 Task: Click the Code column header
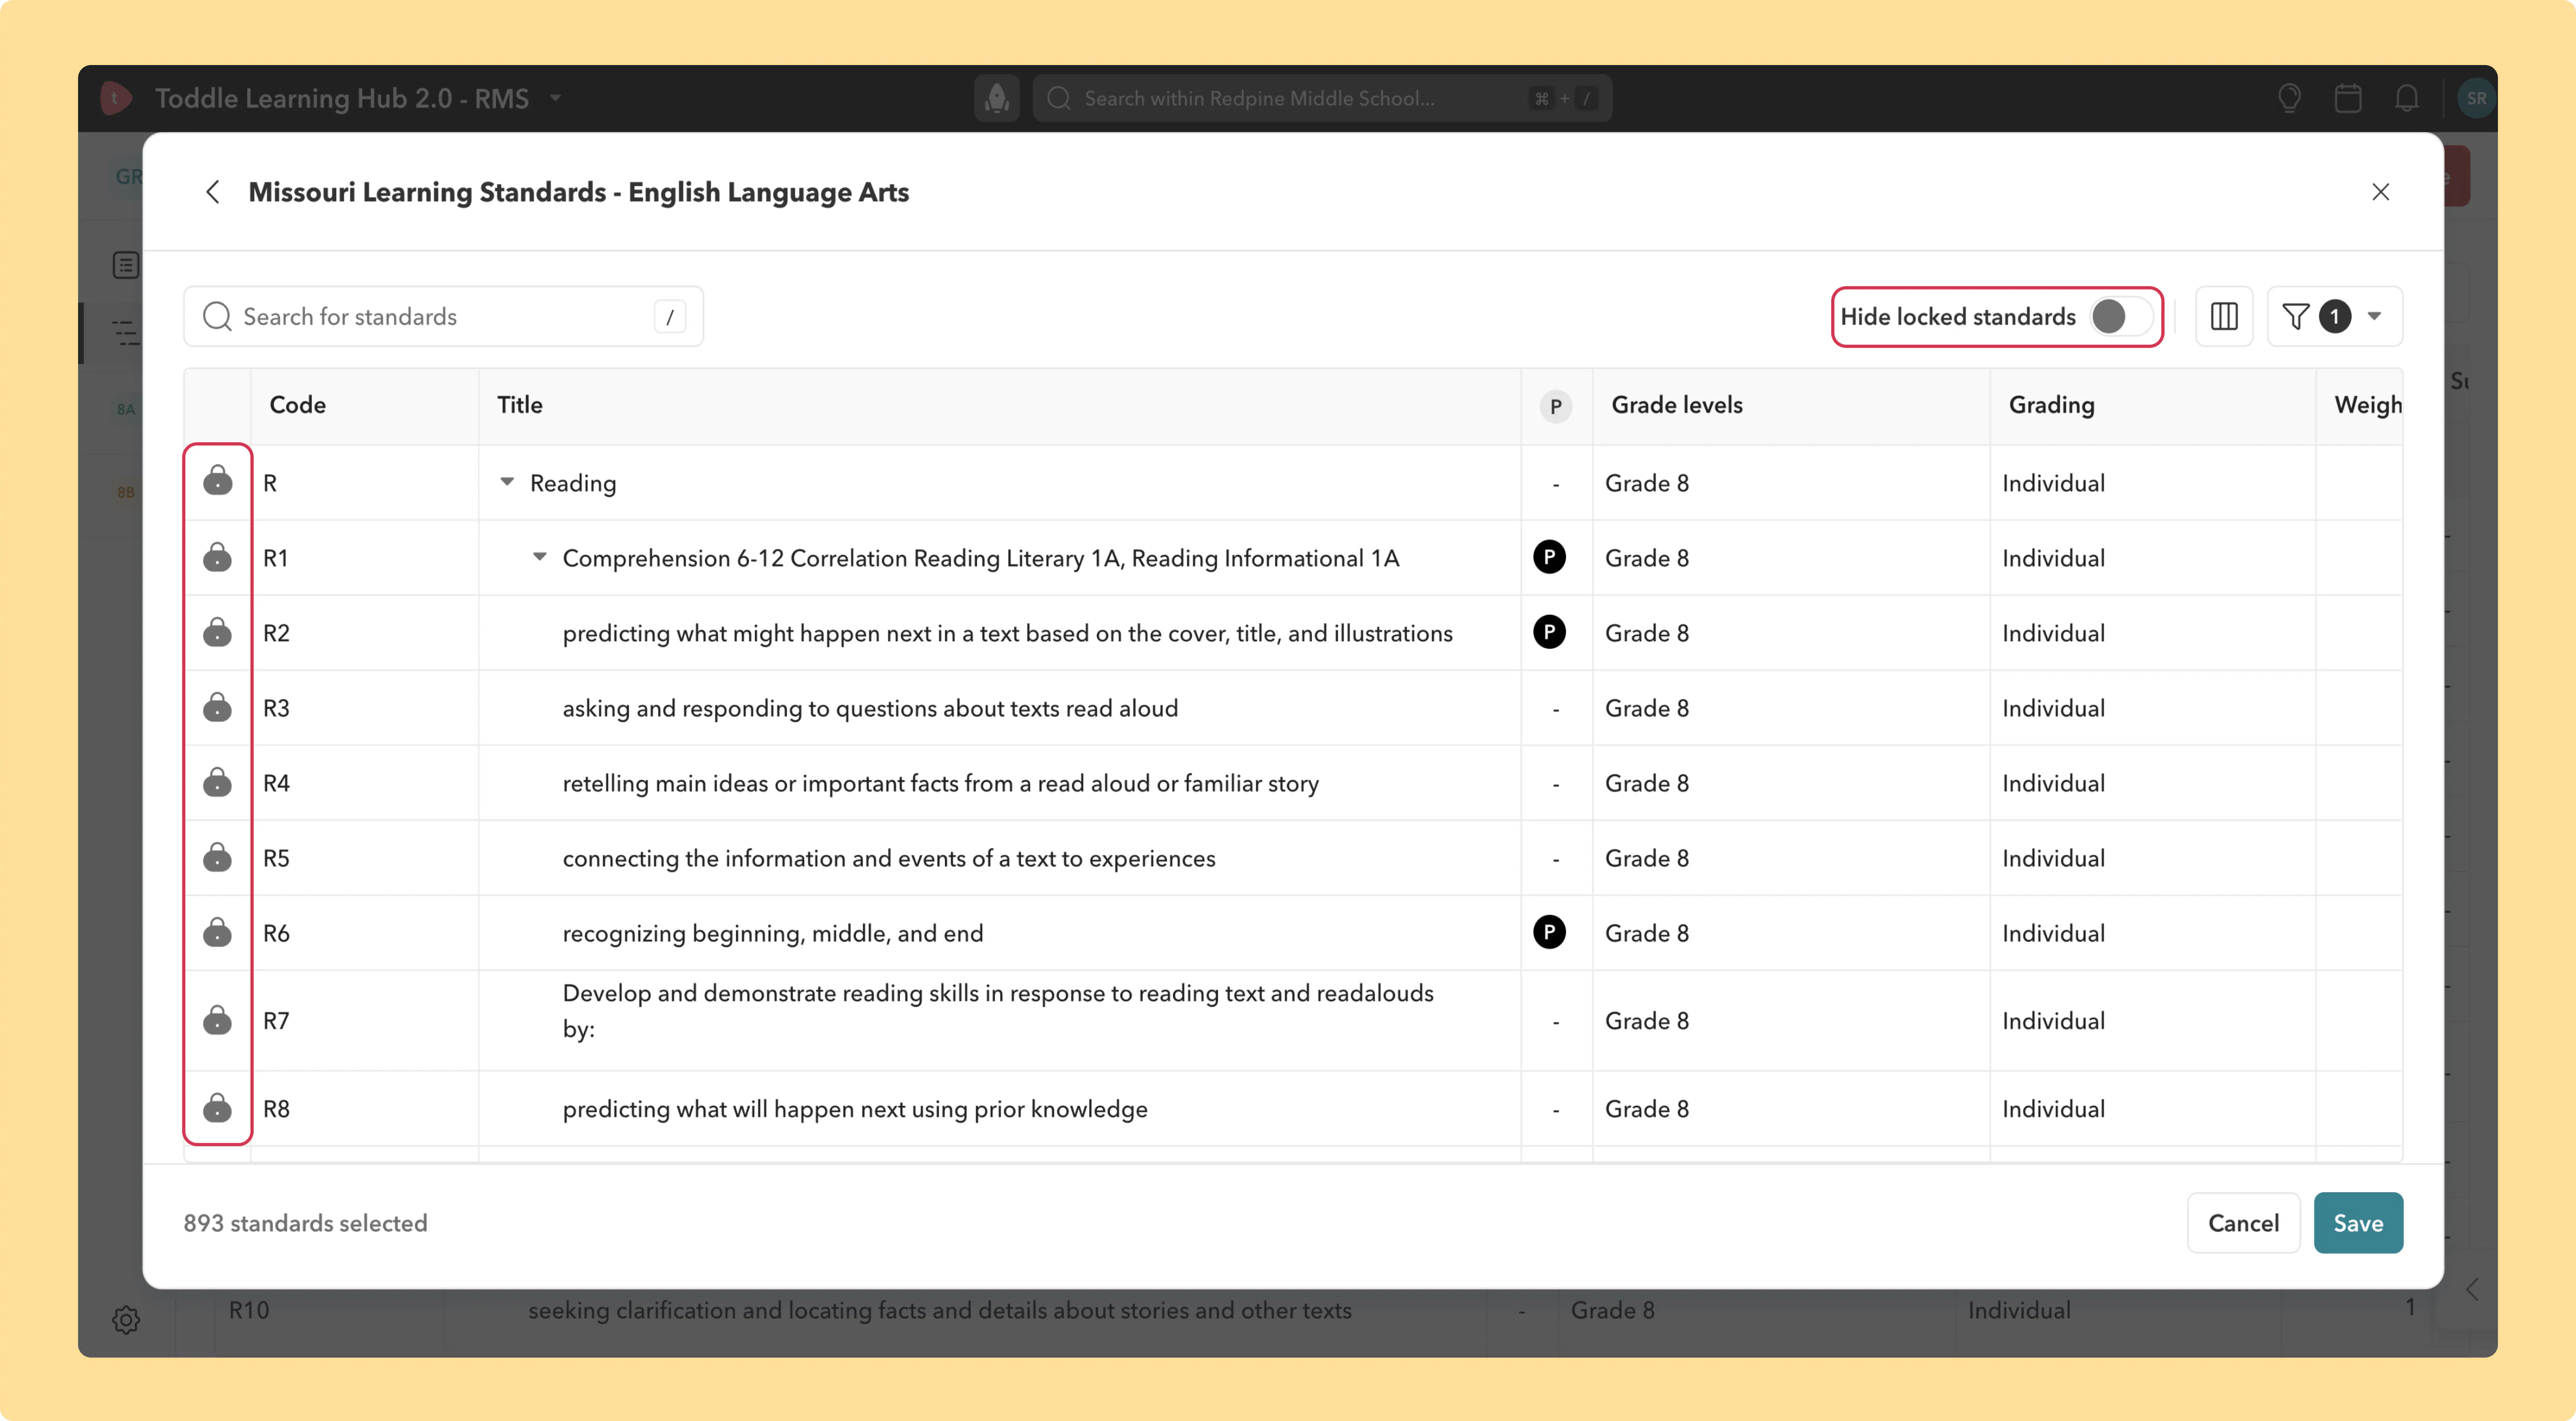(298, 405)
